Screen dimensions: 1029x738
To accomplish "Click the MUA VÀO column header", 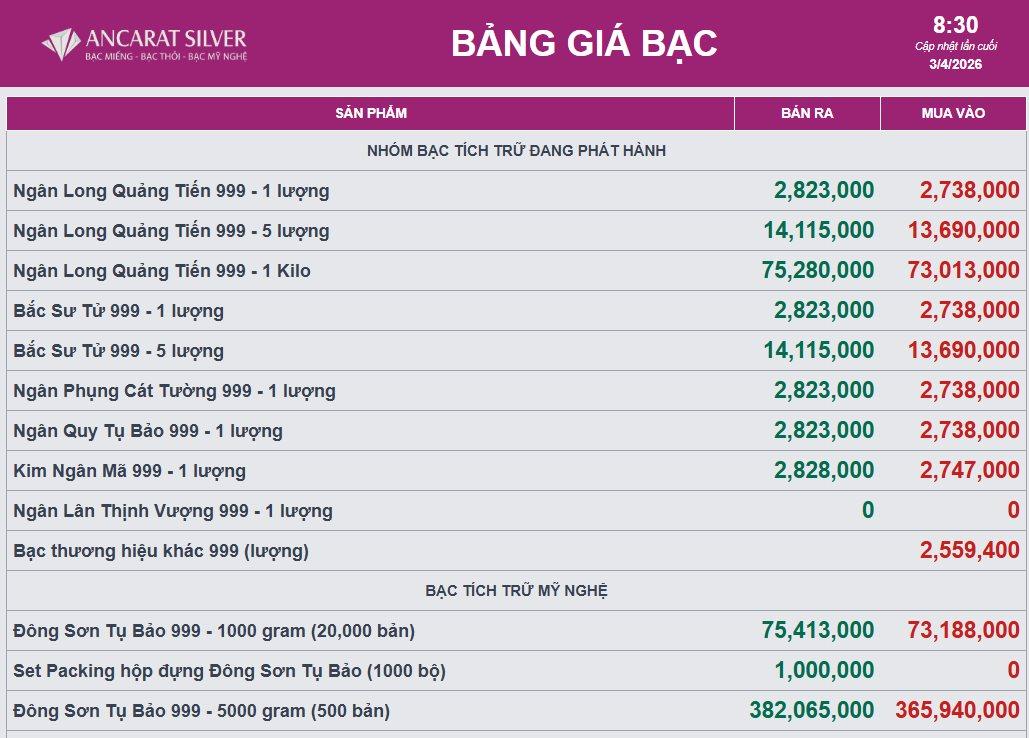I will pos(953,113).
